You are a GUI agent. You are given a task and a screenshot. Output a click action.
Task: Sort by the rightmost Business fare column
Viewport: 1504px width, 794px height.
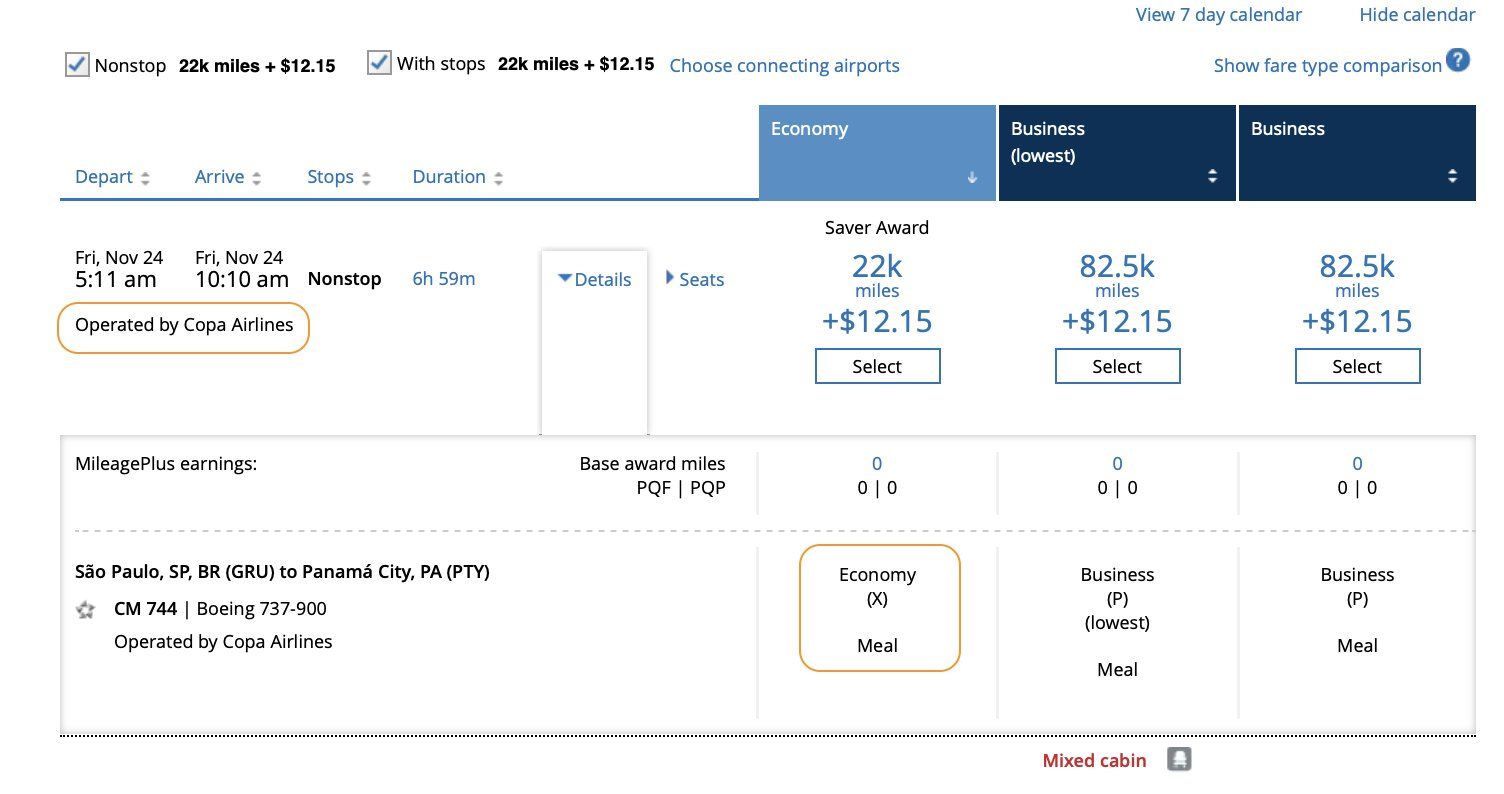1357,153
